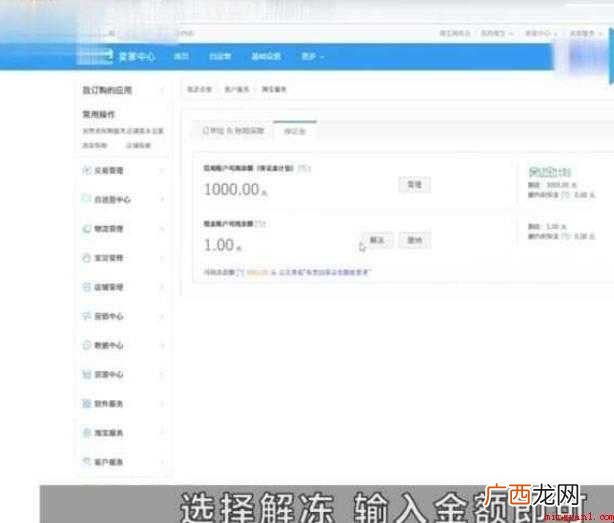Image resolution: width=614 pixels, height=523 pixels.
Task: Expand the 营销中心 menu chevron
Action: (x=162, y=316)
